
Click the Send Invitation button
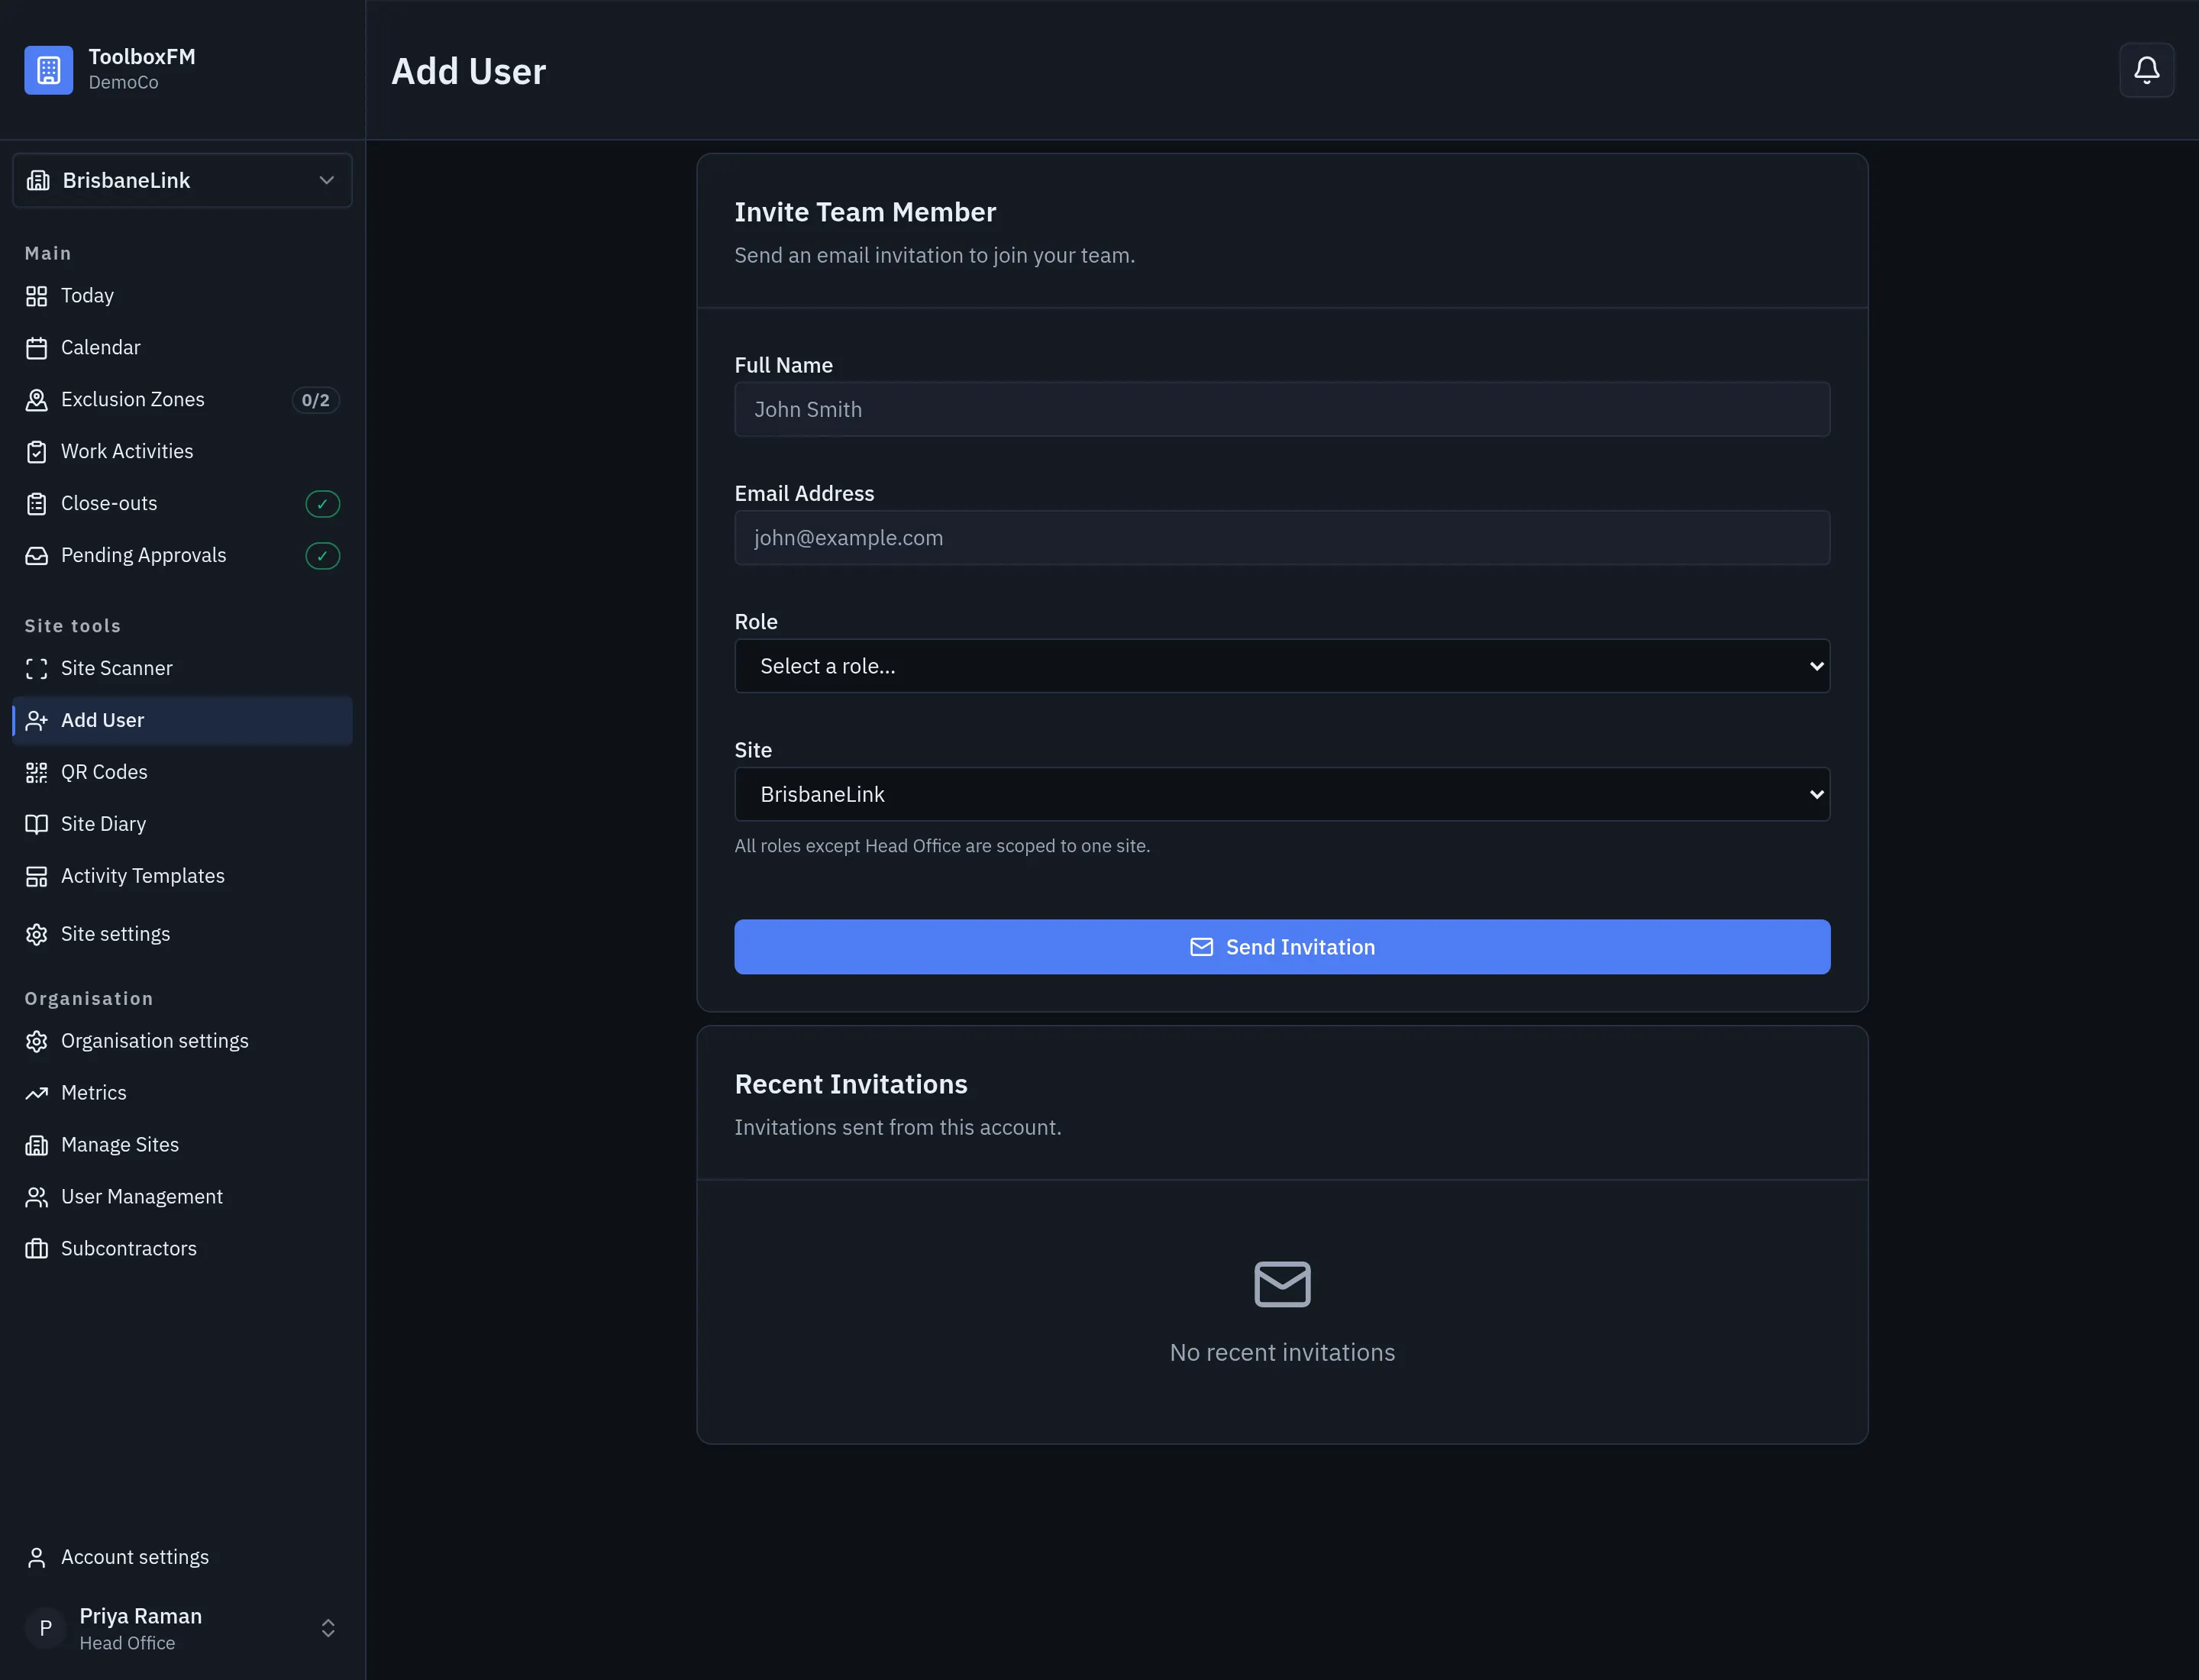pos(1282,947)
